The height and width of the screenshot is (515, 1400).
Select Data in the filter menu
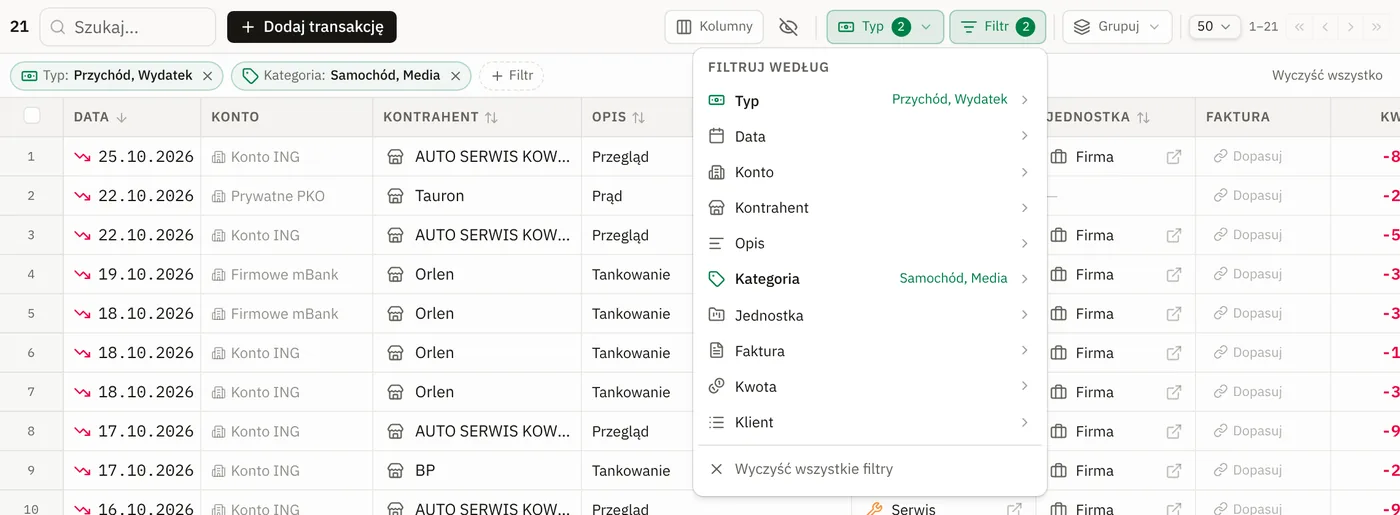coord(869,136)
